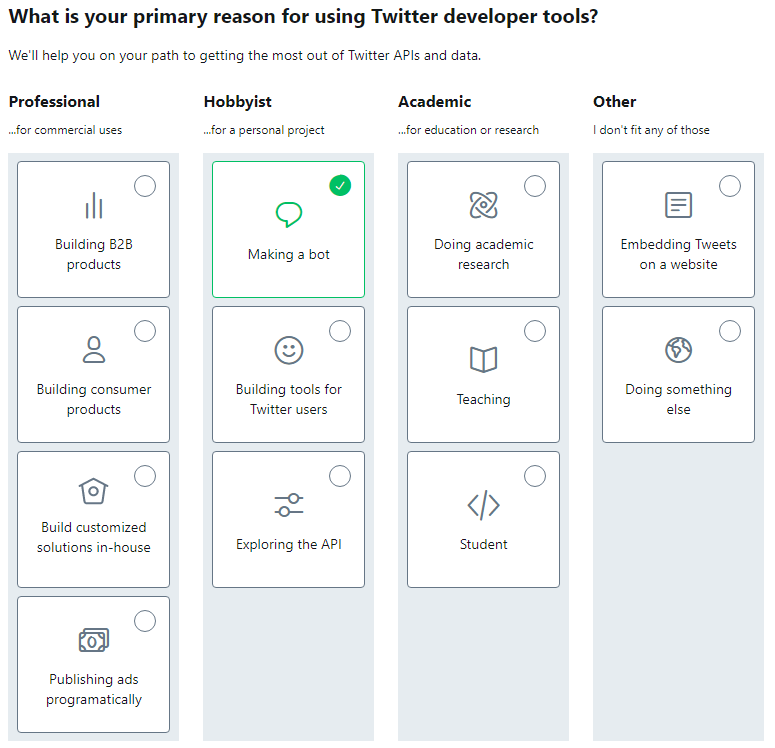Click the 'Making a bot' label
This screenshot has height=748, width=775.
click(289, 254)
